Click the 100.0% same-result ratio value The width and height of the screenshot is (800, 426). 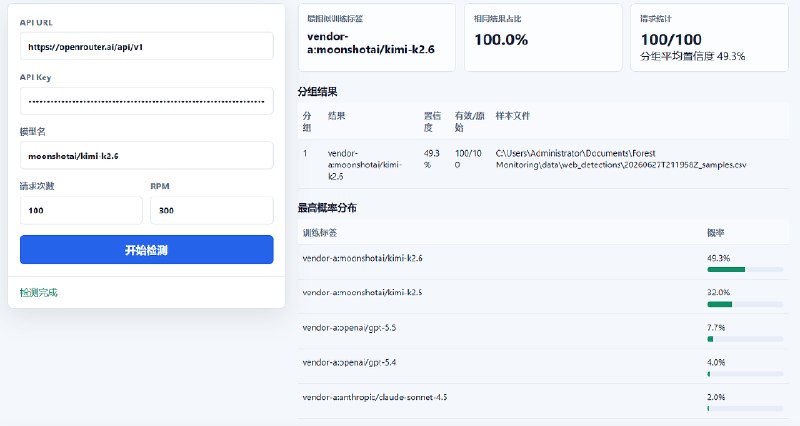coord(501,40)
